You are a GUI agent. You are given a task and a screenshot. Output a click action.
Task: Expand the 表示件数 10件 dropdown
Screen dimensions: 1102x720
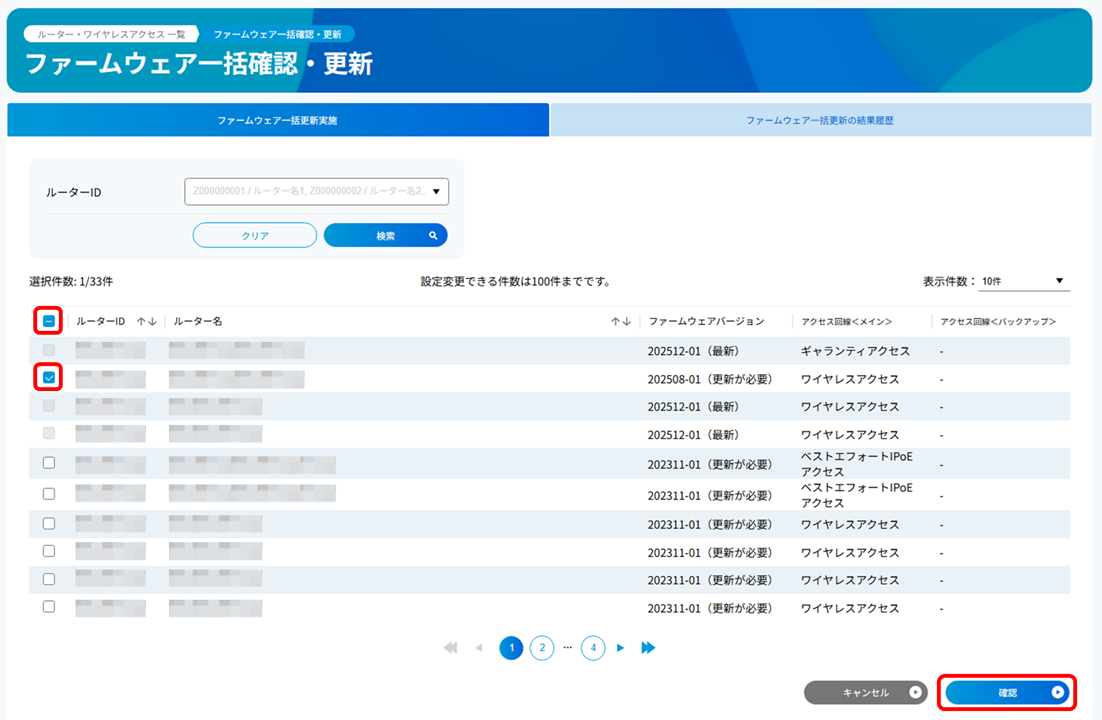[1024, 281]
